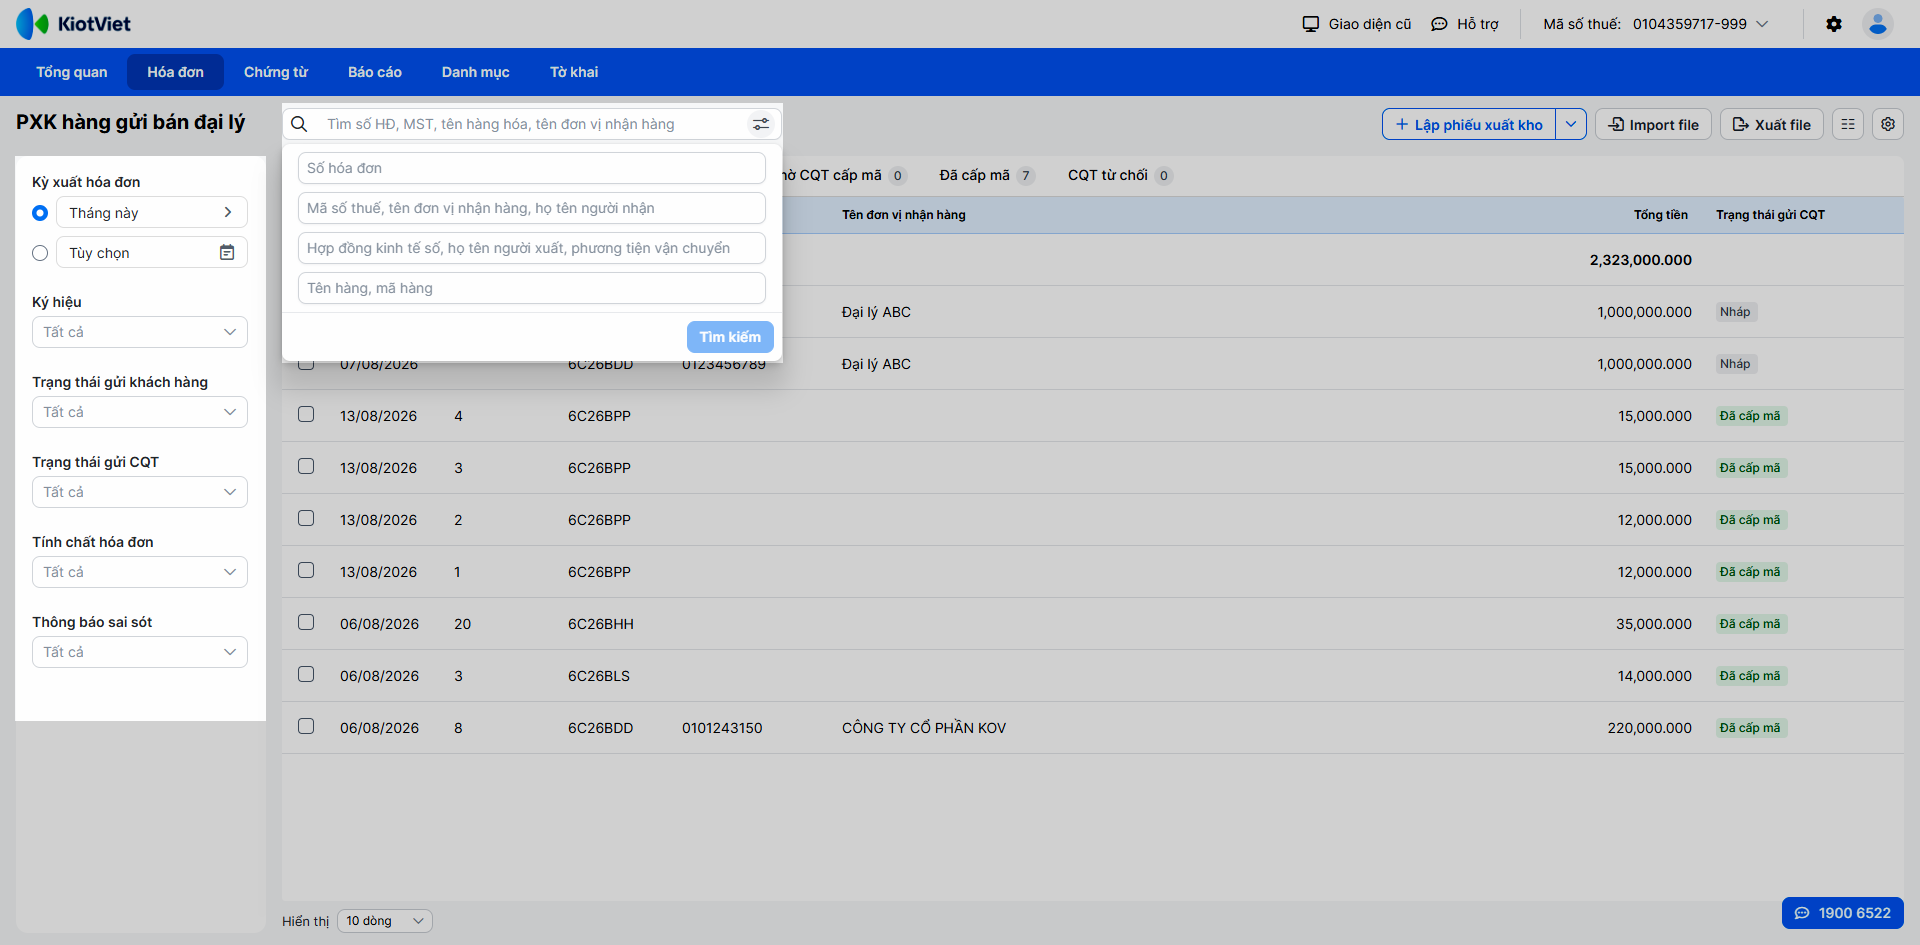Select the Tháng này radio button

[x=40, y=213]
